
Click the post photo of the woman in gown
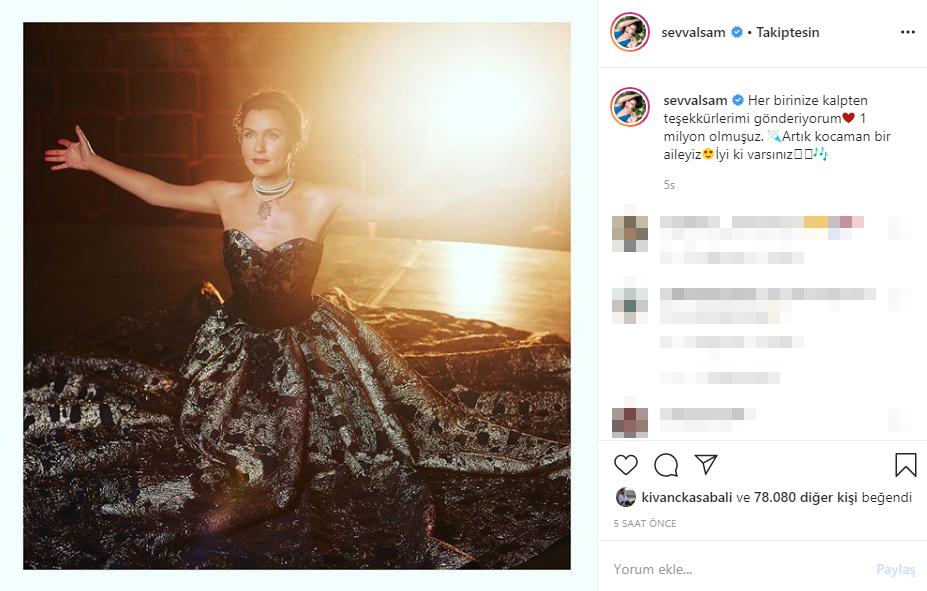click(297, 296)
